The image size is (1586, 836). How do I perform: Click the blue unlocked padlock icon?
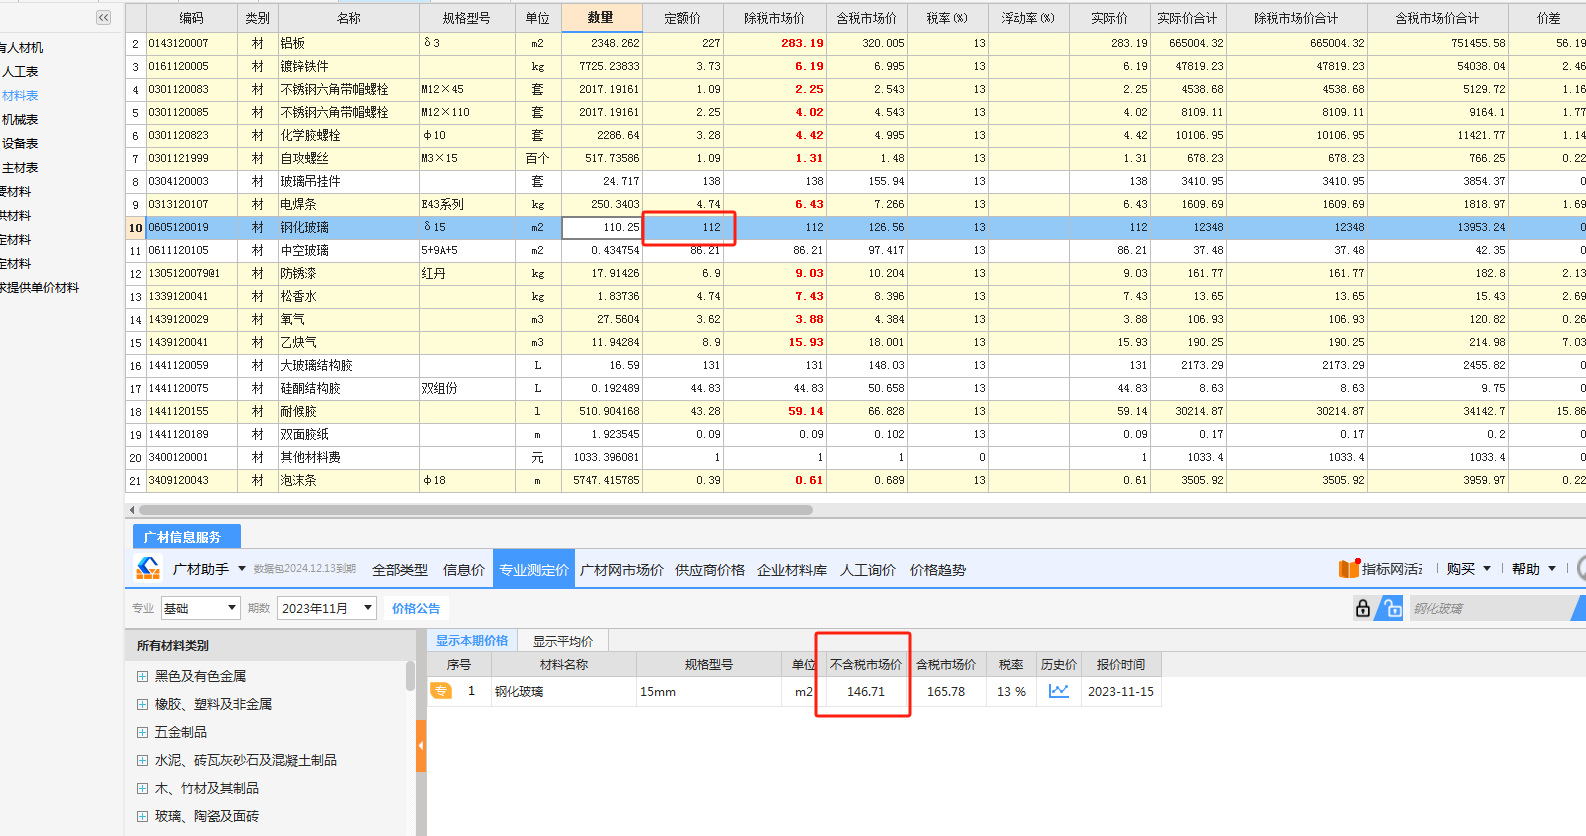(x=1390, y=607)
